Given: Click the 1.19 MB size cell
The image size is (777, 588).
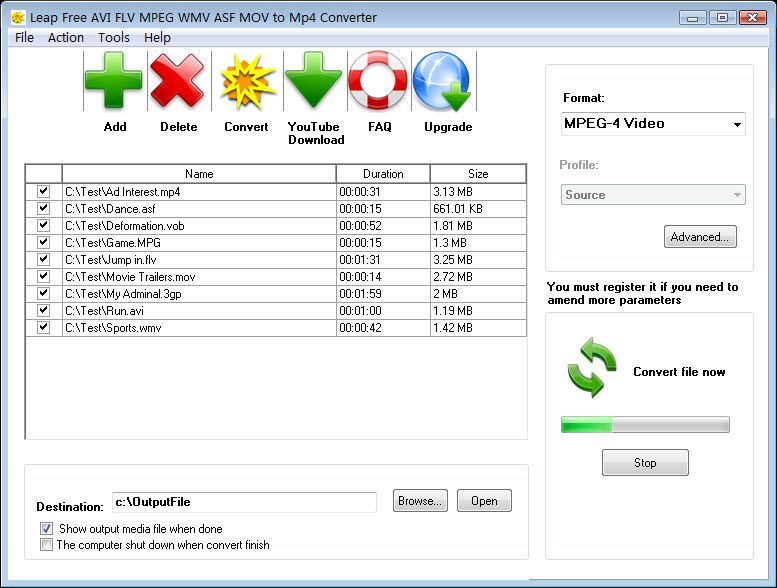Looking at the screenshot, I should click(x=478, y=311).
